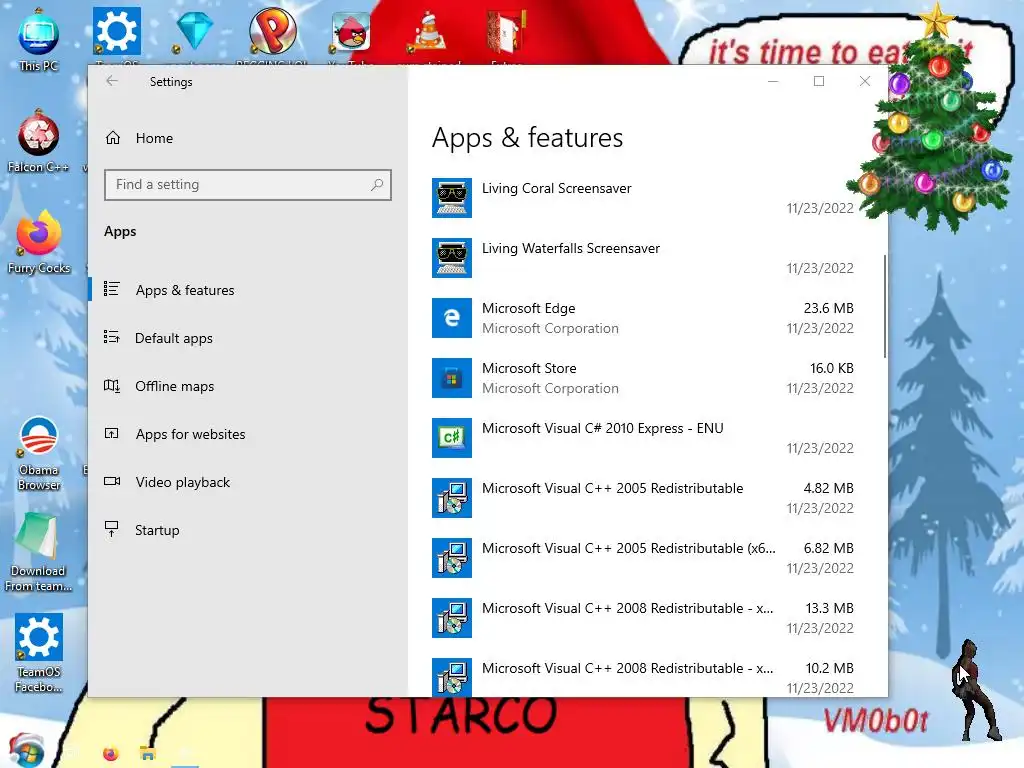Image resolution: width=1024 pixels, height=768 pixels.
Task: Select the VLC cone desktop icon
Action: click(428, 32)
